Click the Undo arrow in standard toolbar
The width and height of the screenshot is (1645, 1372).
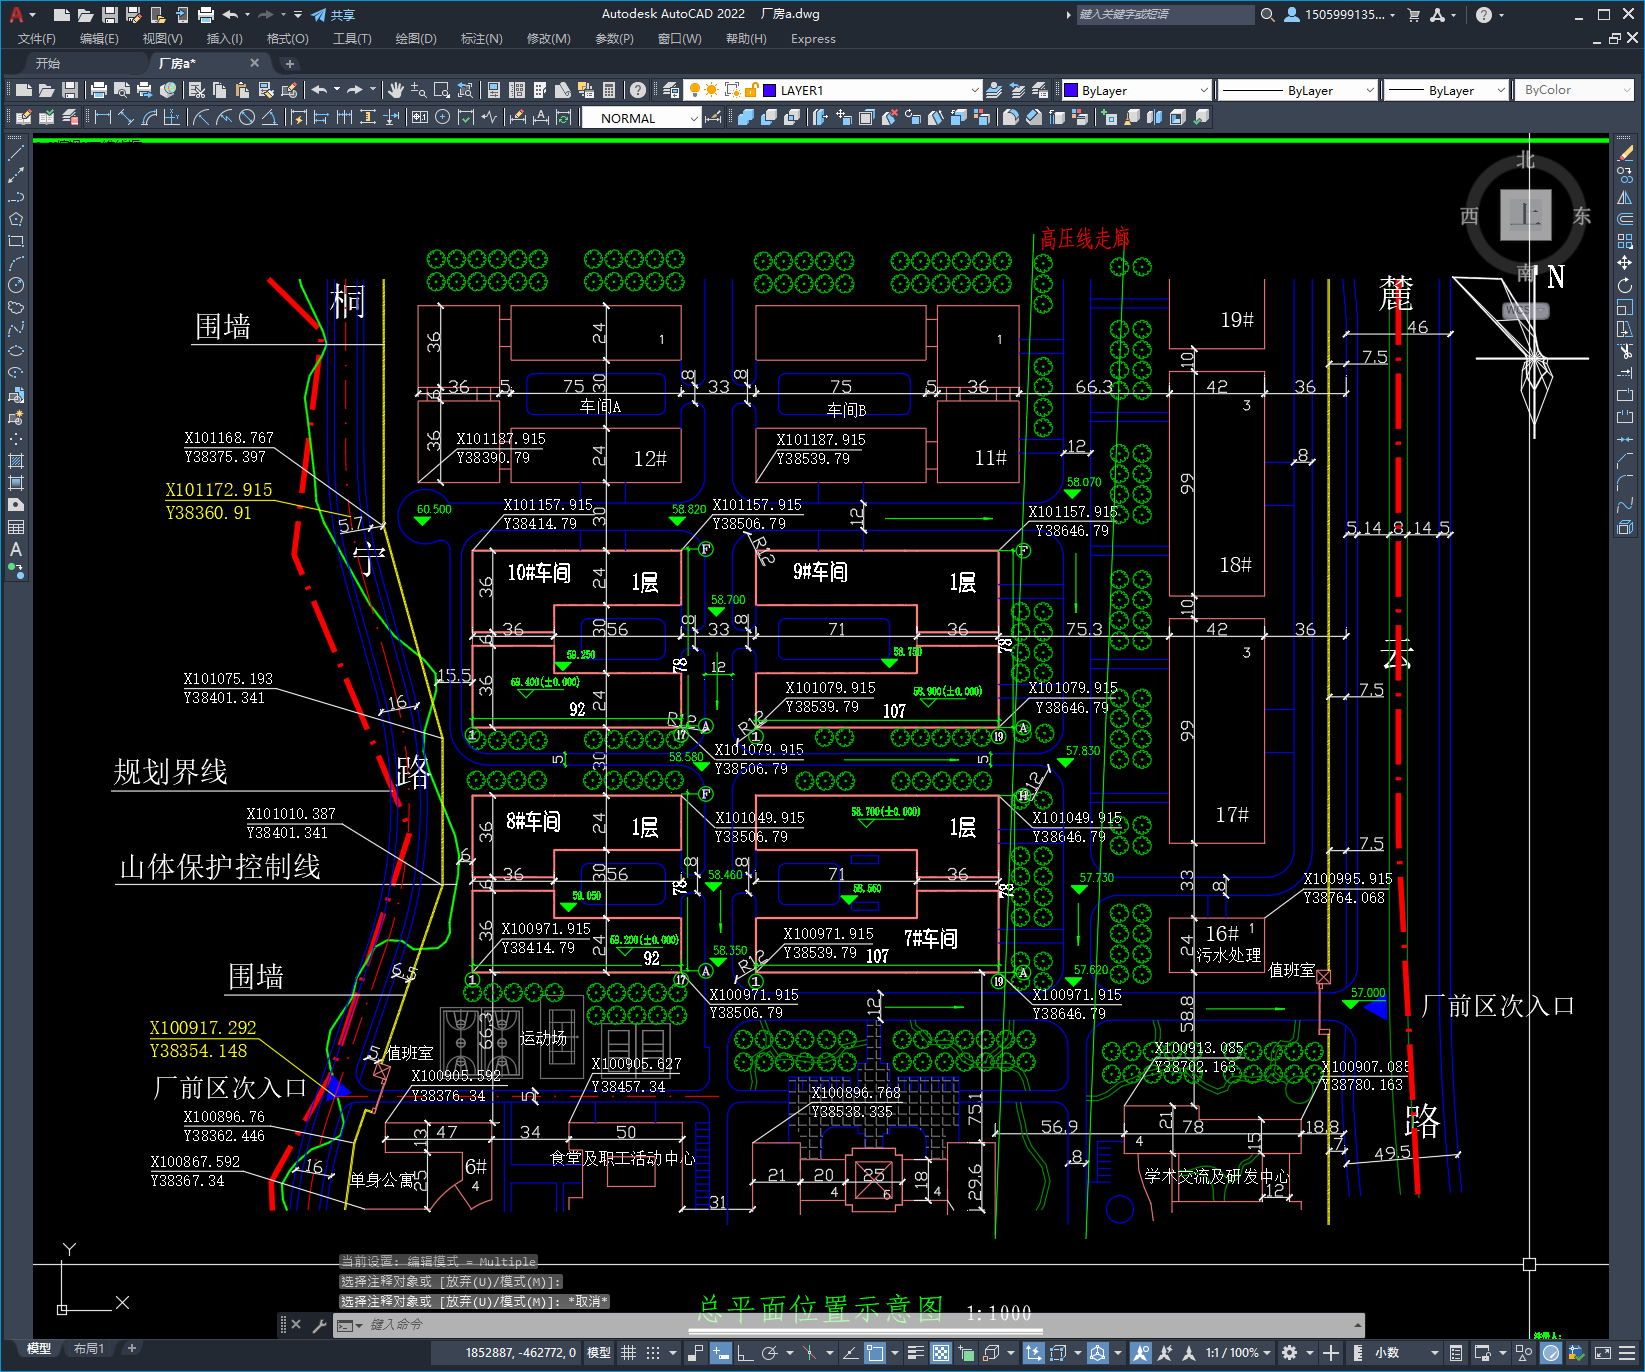point(319,90)
